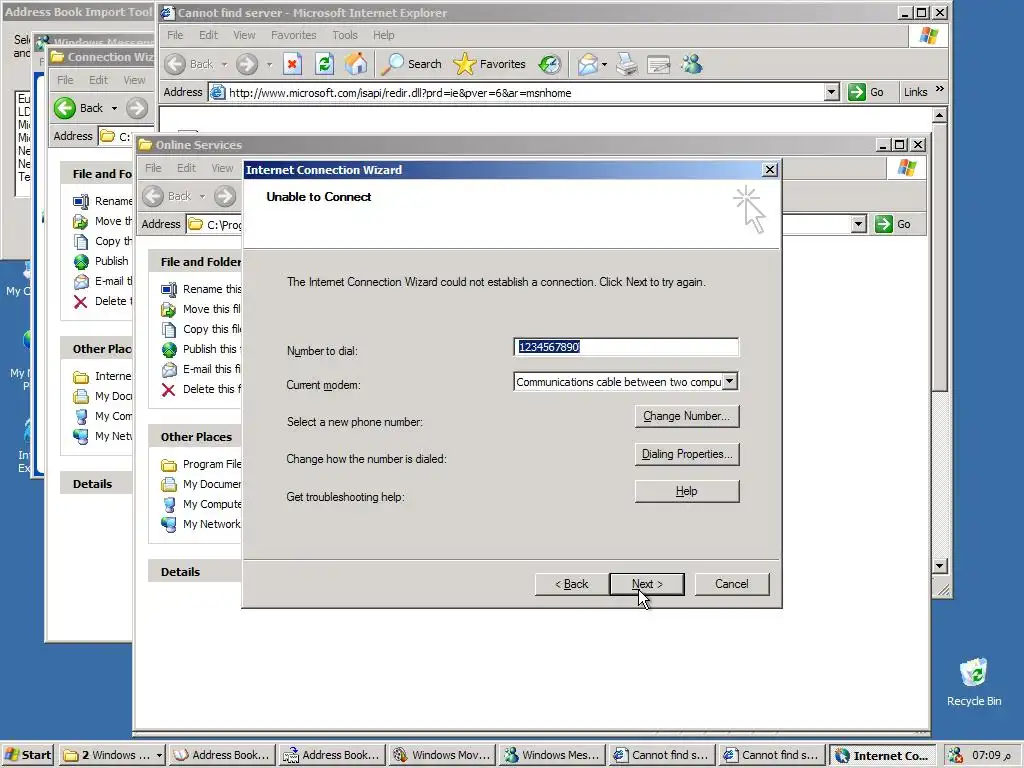Click the Stop icon in Internet Explorer toolbar
Image resolution: width=1024 pixels, height=768 pixels.
coord(292,64)
